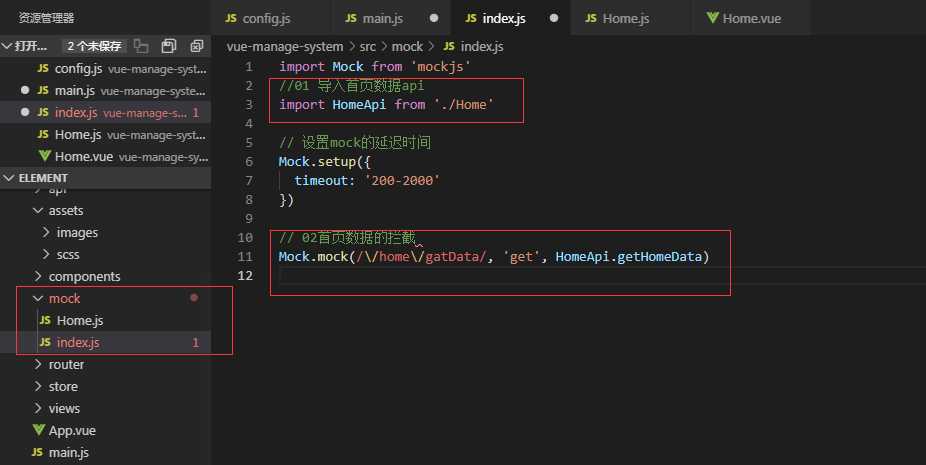
Task: Switch to the config.js tab
Action: [271, 18]
